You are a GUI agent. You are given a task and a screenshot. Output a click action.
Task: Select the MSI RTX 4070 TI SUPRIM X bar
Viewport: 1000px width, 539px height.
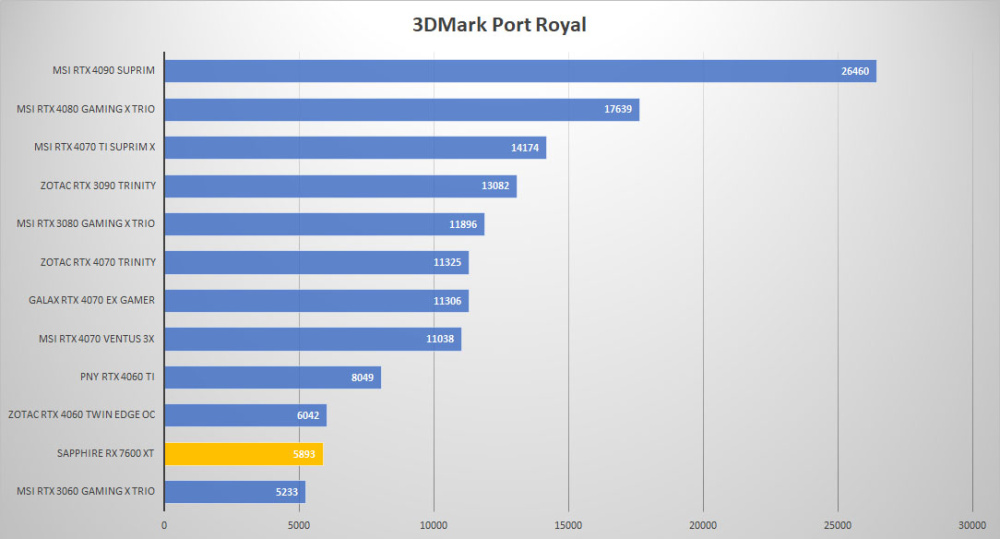point(355,147)
